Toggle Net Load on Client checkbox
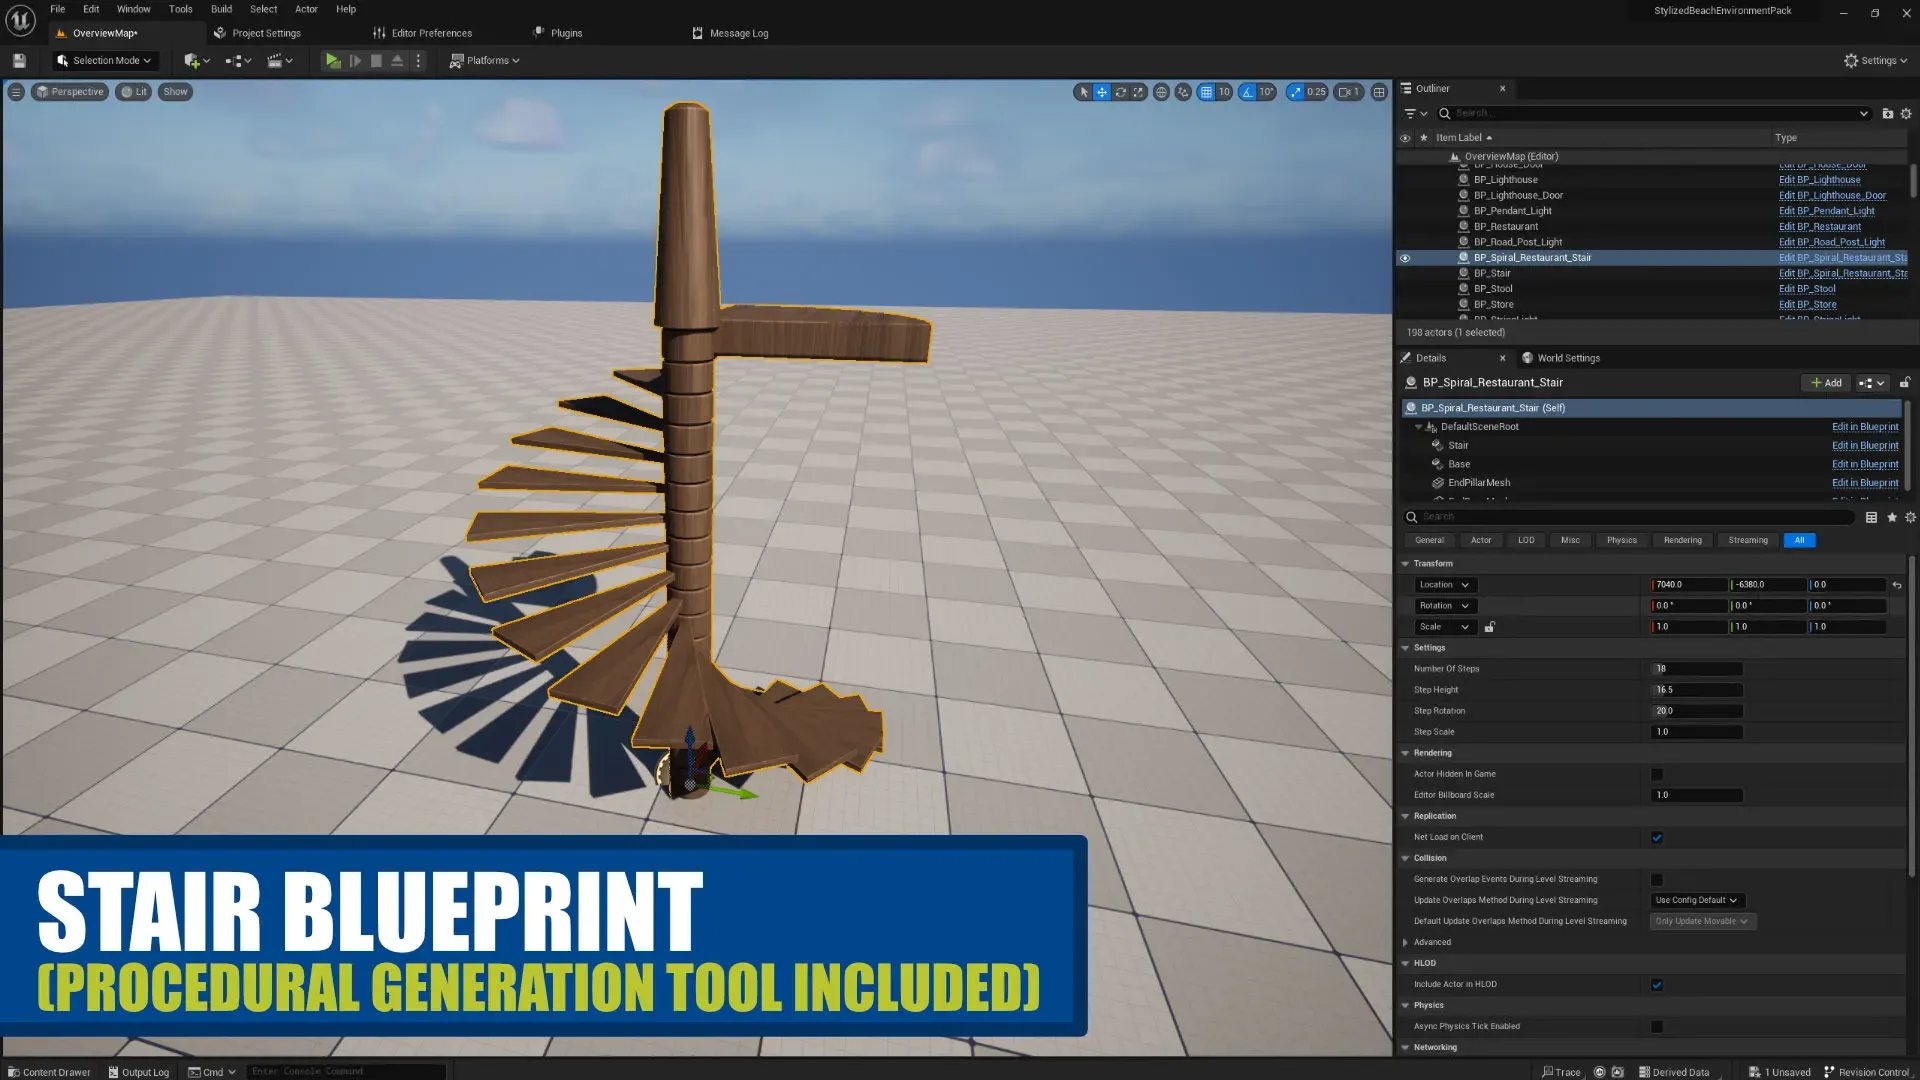 (x=1658, y=837)
